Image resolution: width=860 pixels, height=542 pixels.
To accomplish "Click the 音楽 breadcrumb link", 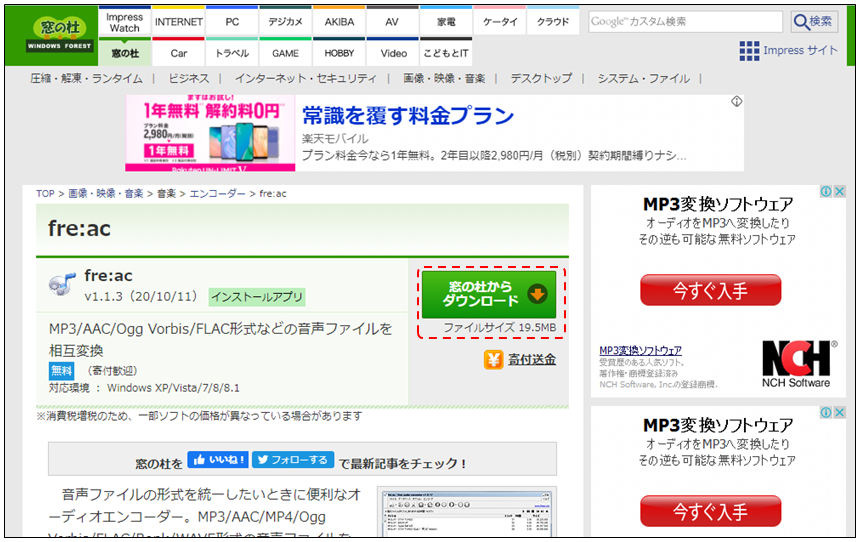I will coord(166,194).
